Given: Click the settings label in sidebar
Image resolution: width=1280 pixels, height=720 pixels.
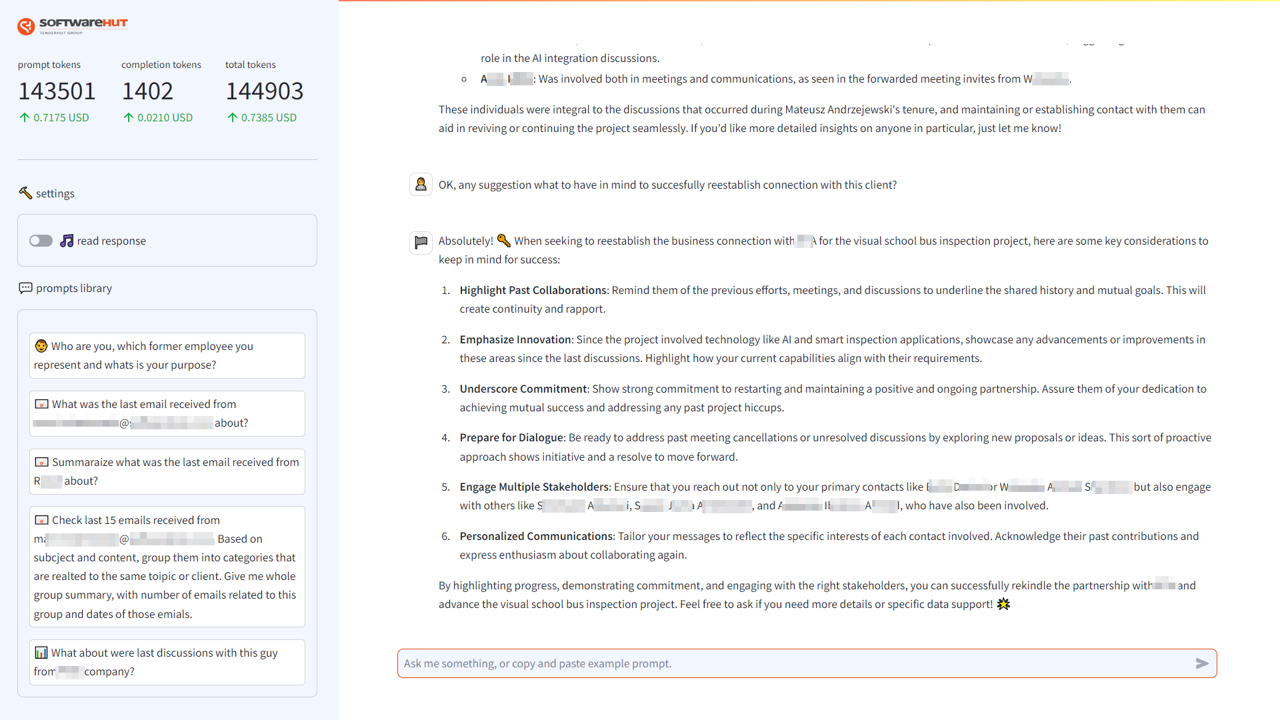Looking at the screenshot, I should click(55, 194).
